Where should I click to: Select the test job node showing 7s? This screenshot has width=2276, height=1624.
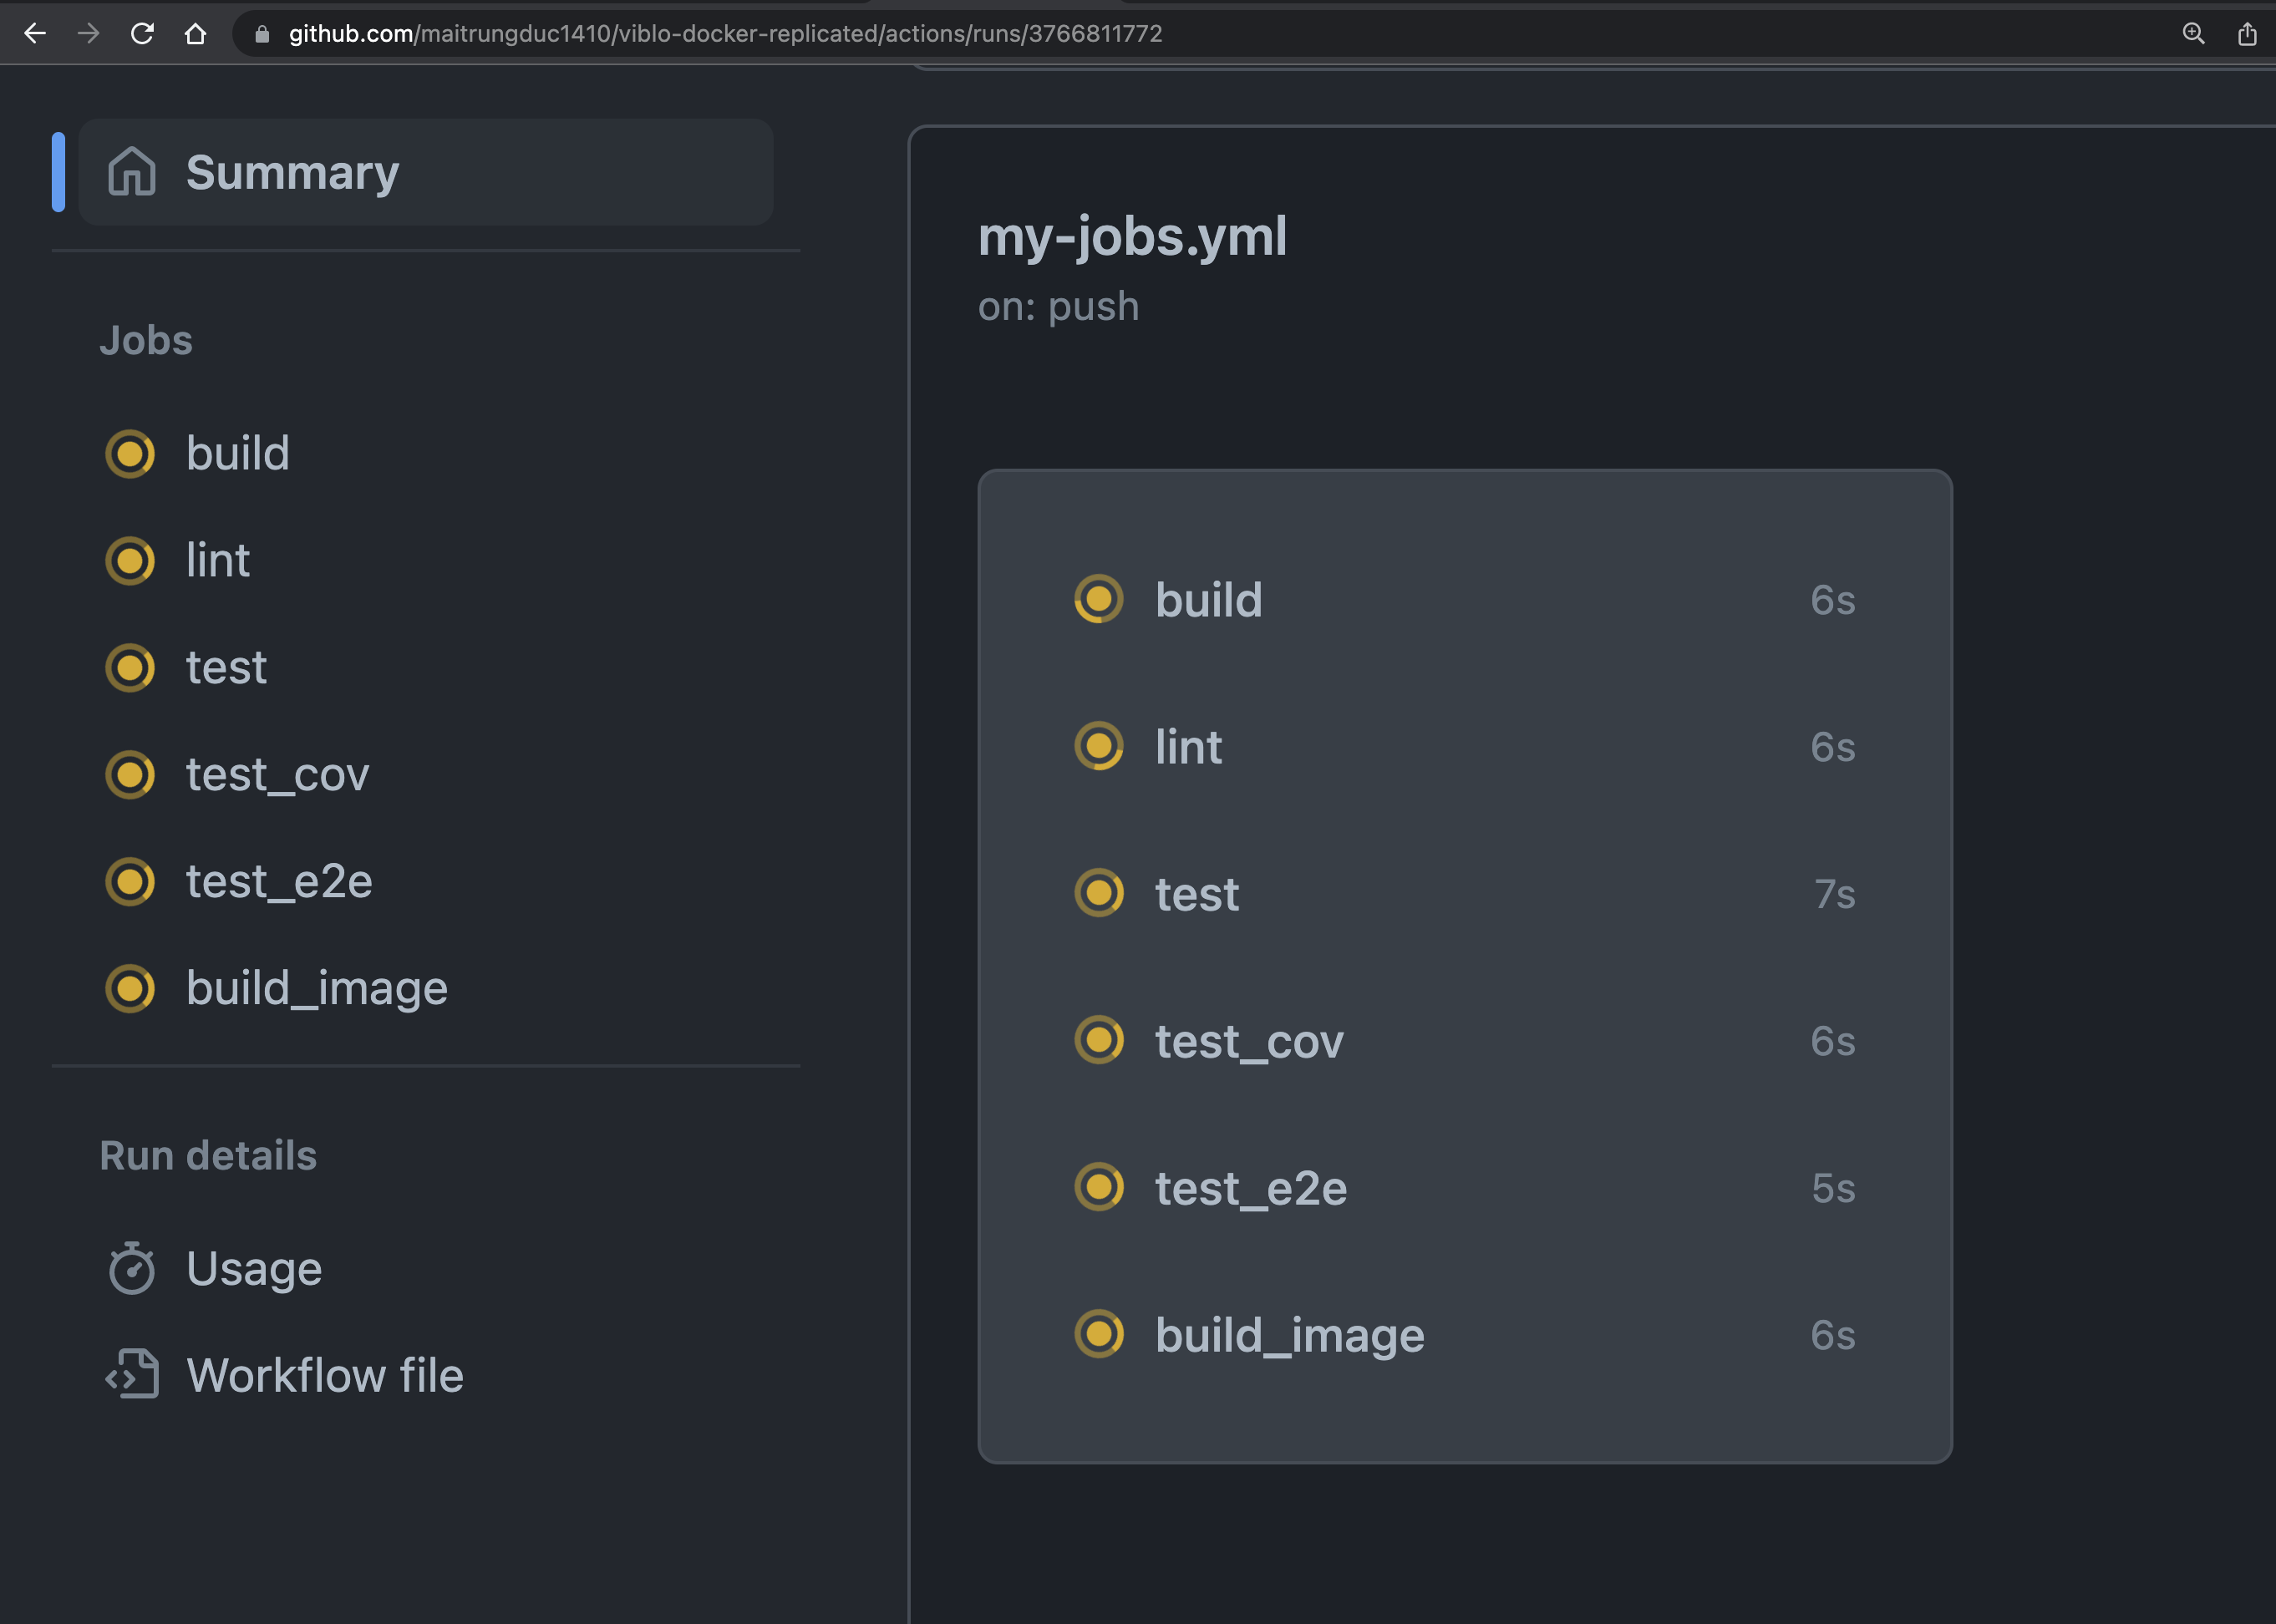coord(1196,893)
